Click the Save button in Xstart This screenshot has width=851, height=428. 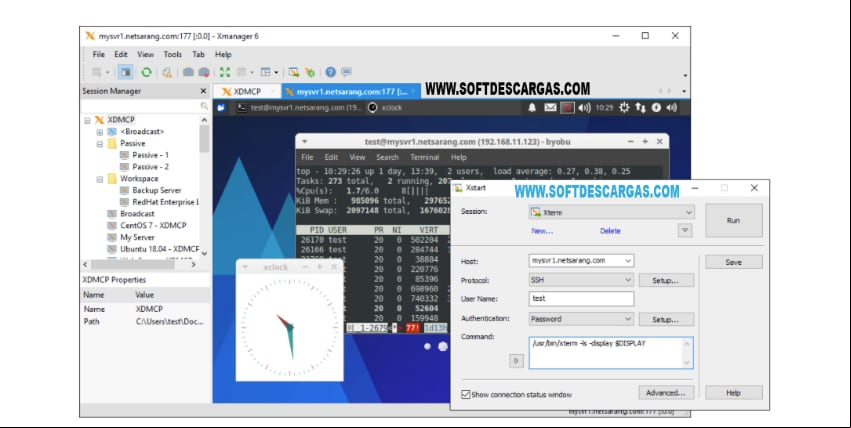tap(733, 262)
